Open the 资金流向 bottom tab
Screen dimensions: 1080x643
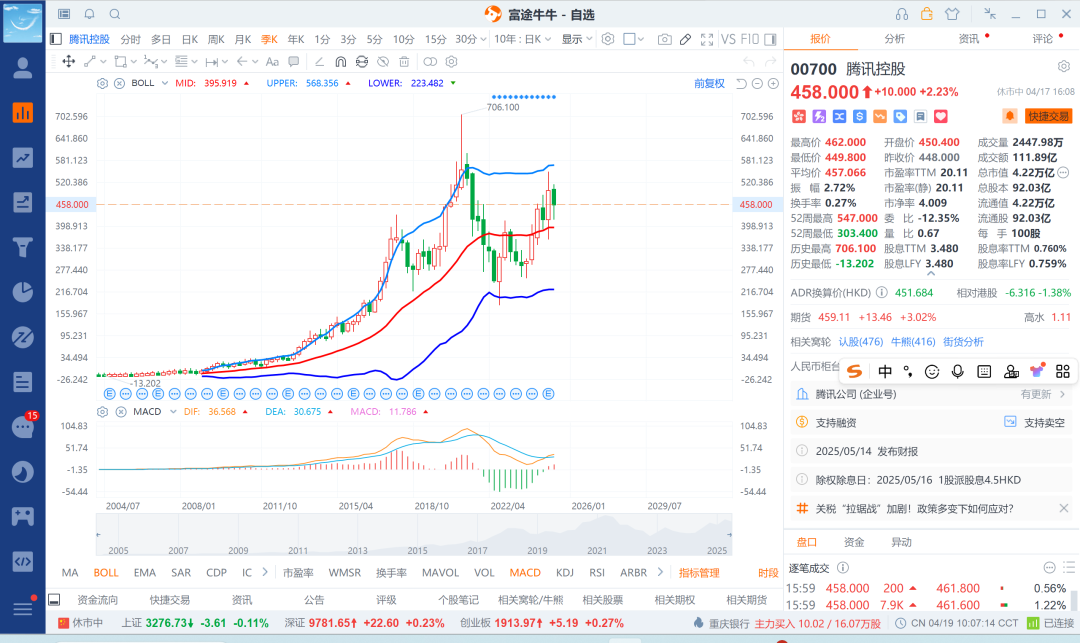click(x=97, y=600)
